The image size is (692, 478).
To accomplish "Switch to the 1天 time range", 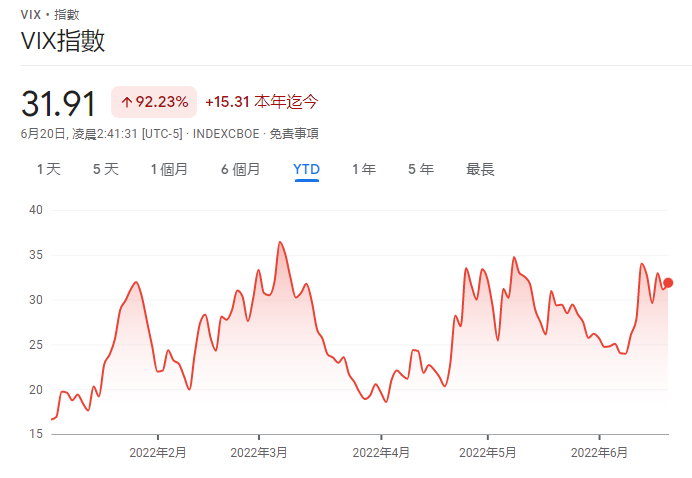I will [48, 169].
